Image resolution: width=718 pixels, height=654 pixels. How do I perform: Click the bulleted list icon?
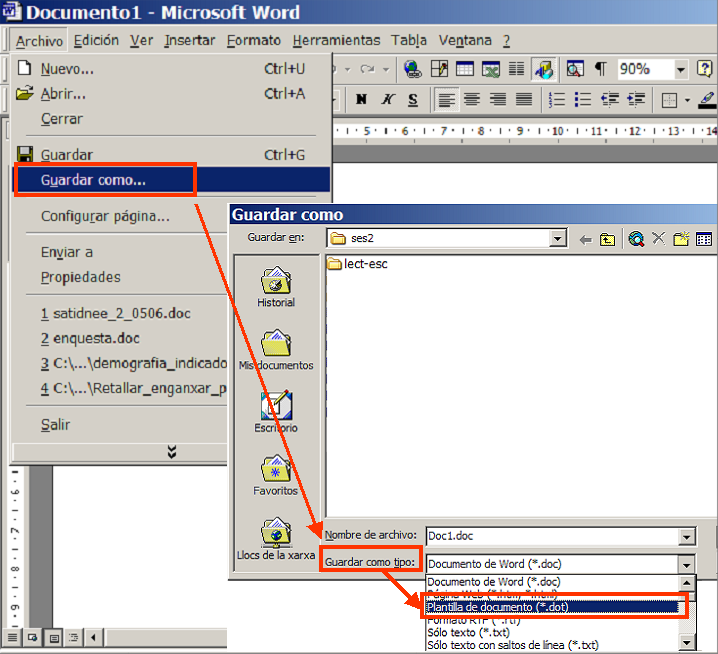[583, 99]
